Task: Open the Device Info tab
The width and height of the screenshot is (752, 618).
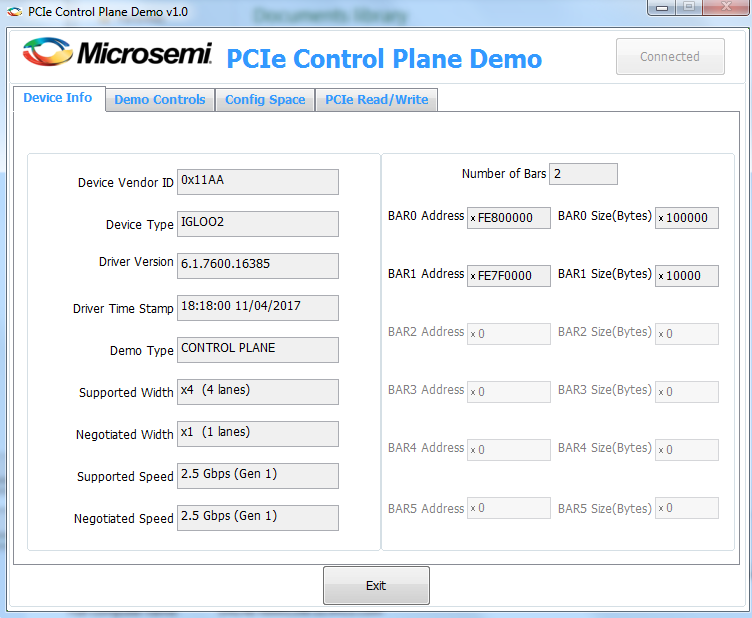Action: pos(58,98)
